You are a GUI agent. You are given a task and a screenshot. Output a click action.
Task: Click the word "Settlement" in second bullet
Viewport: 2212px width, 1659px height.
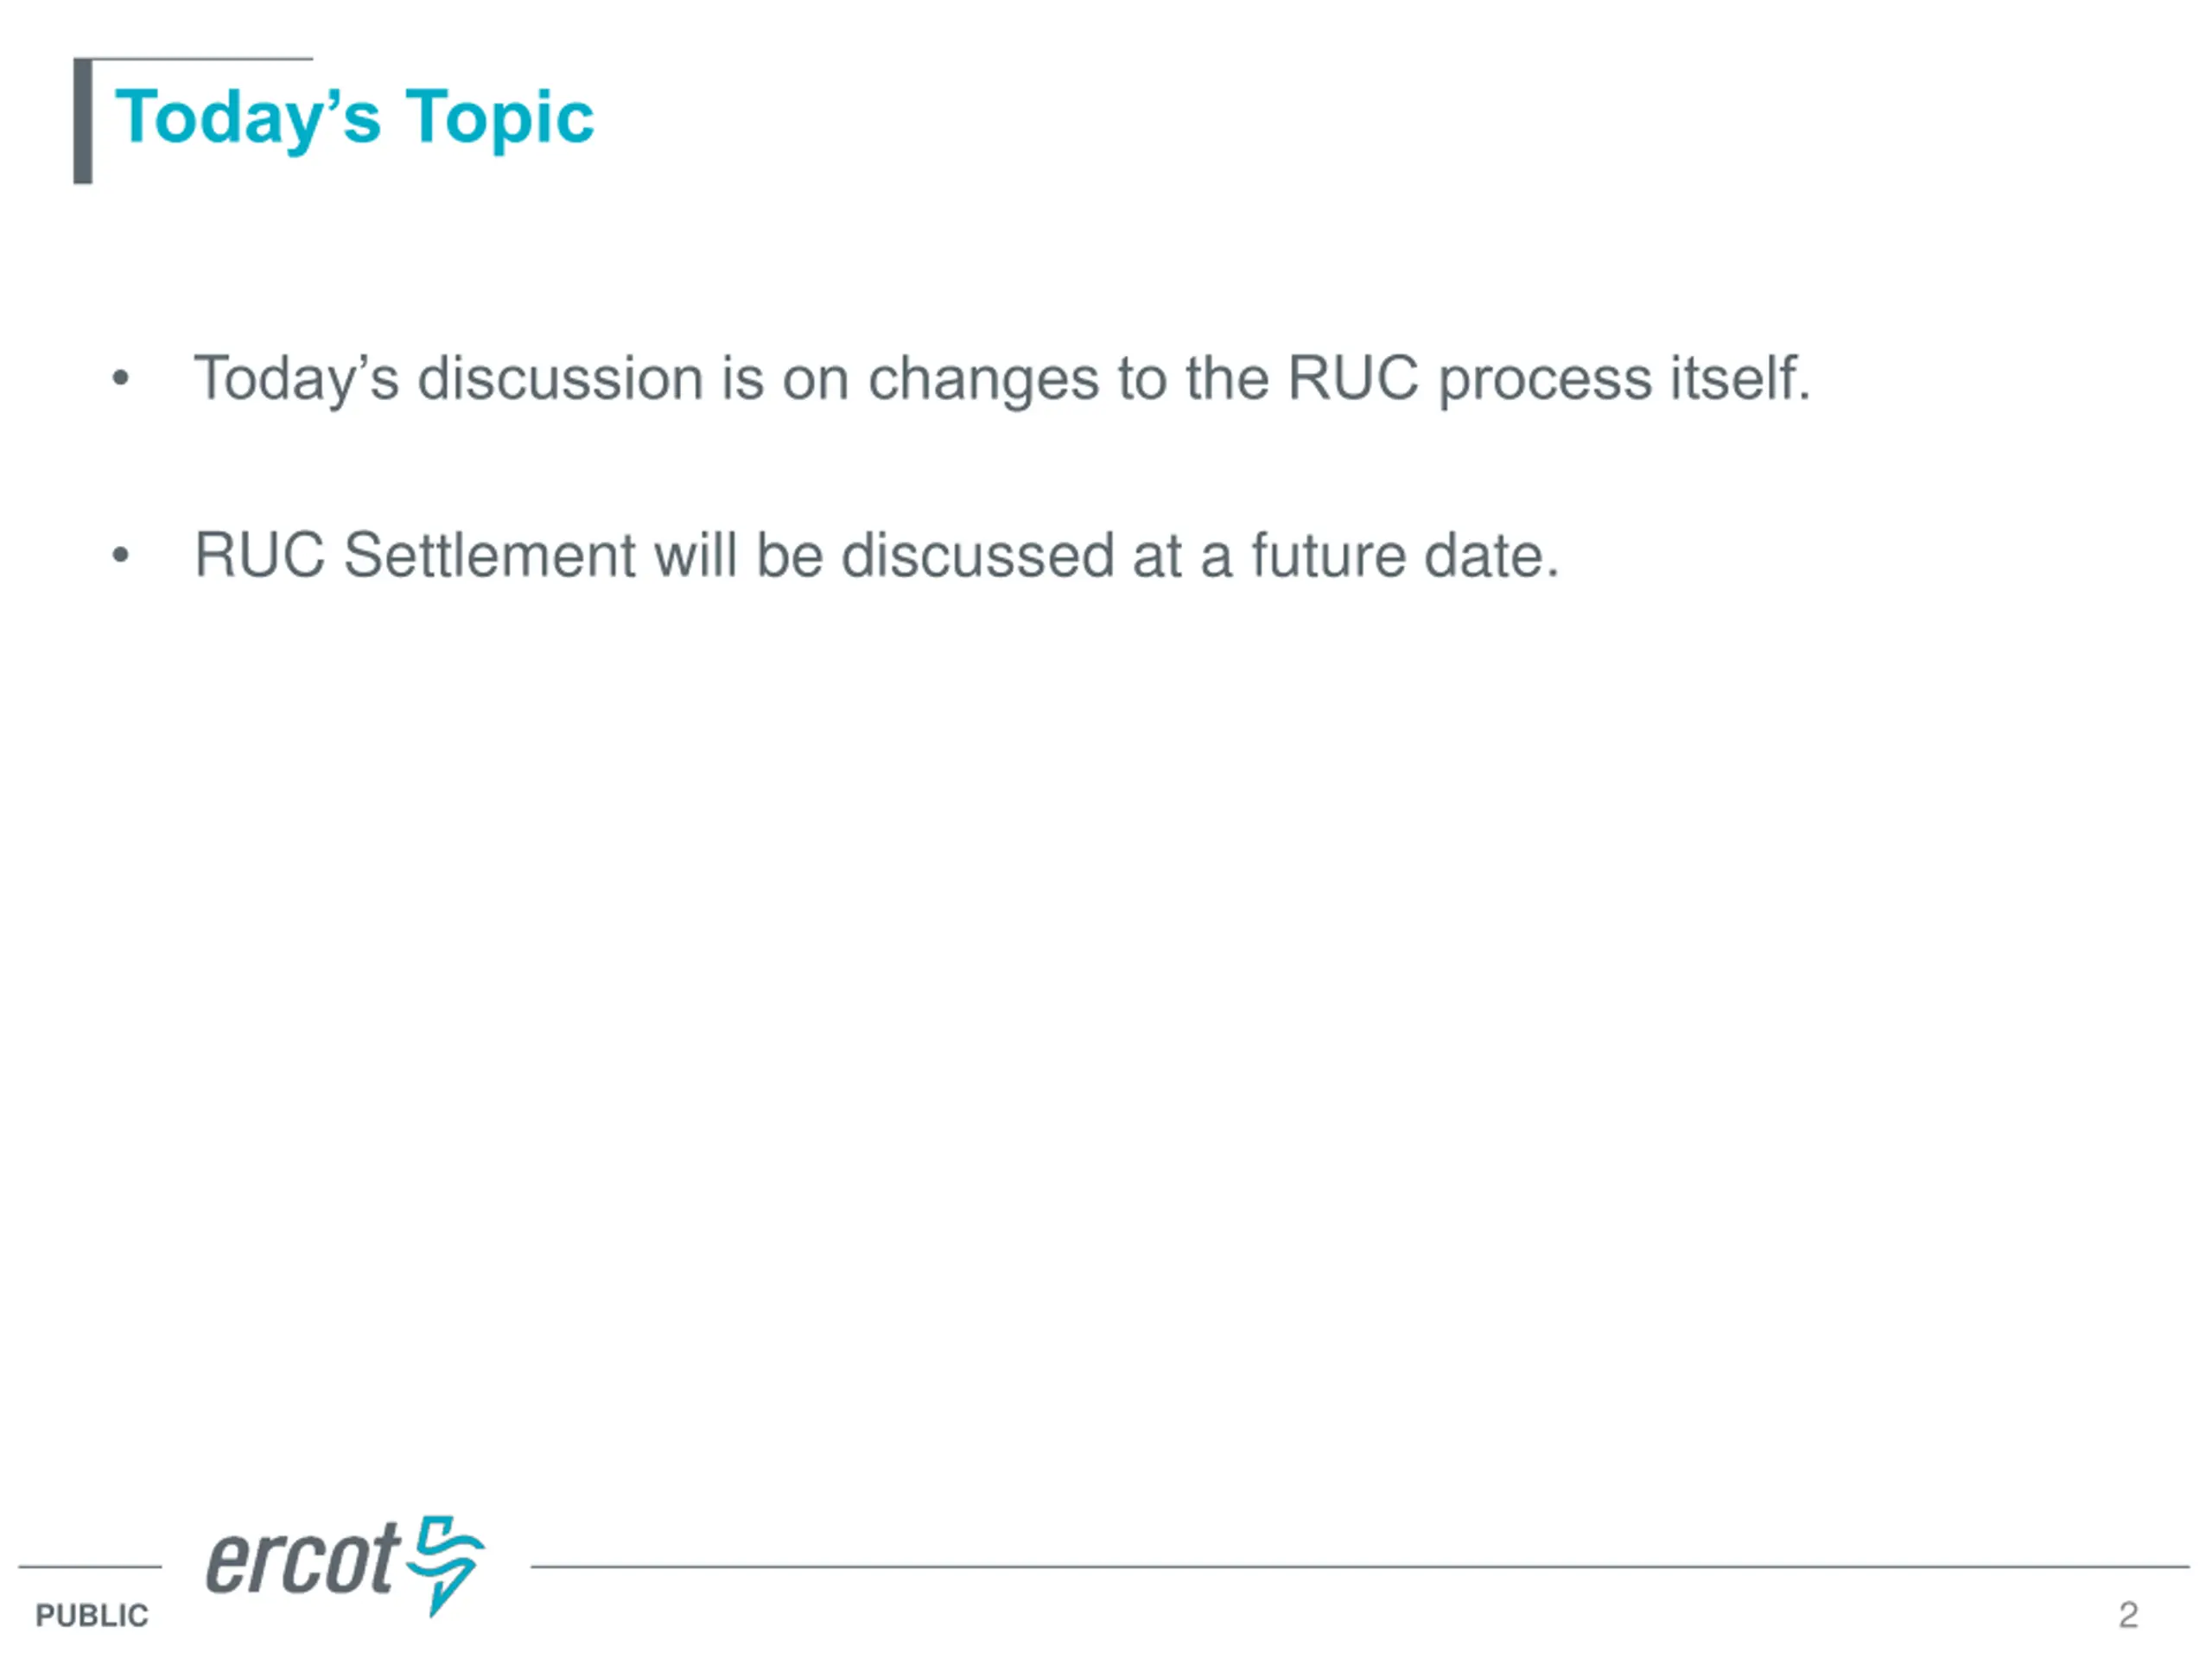pyautogui.click(x=490, y=556)
